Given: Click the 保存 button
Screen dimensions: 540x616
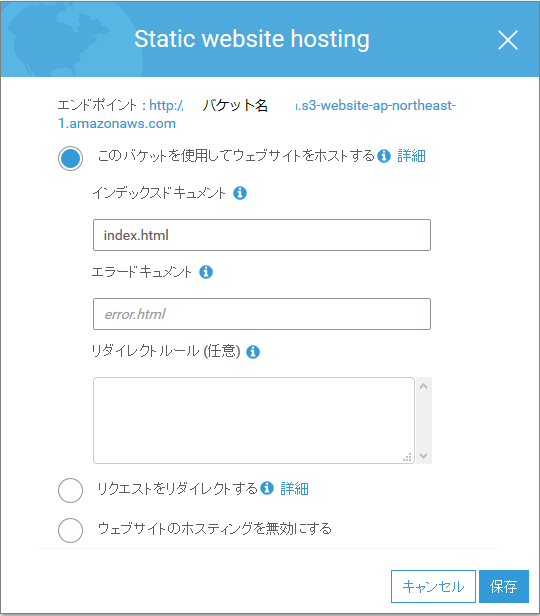Looking at the screenshot, I should (x=503, y=586).
